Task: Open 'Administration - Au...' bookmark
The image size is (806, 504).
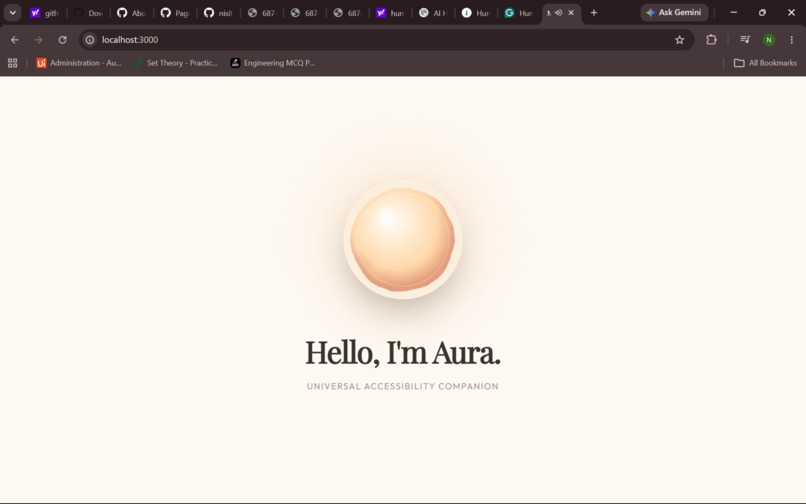Action: point(79,63)
